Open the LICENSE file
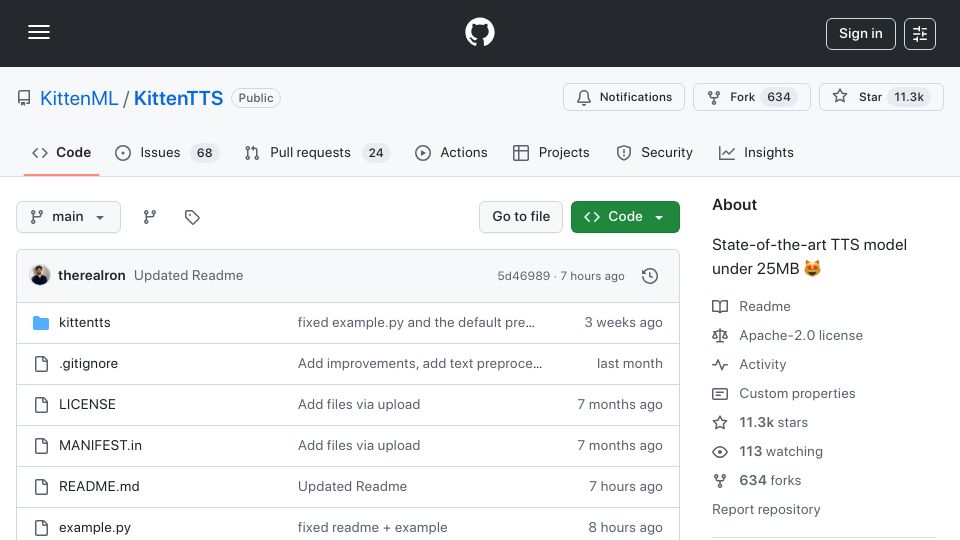960x540 pixels. (x=87, y=405)
